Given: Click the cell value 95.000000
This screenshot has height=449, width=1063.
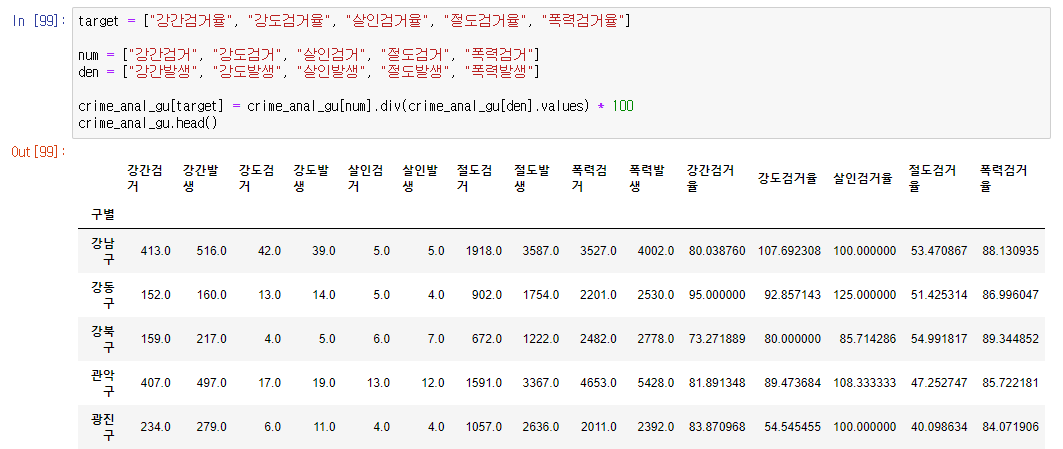Looking at the screenshot, I should pos(717,295).
